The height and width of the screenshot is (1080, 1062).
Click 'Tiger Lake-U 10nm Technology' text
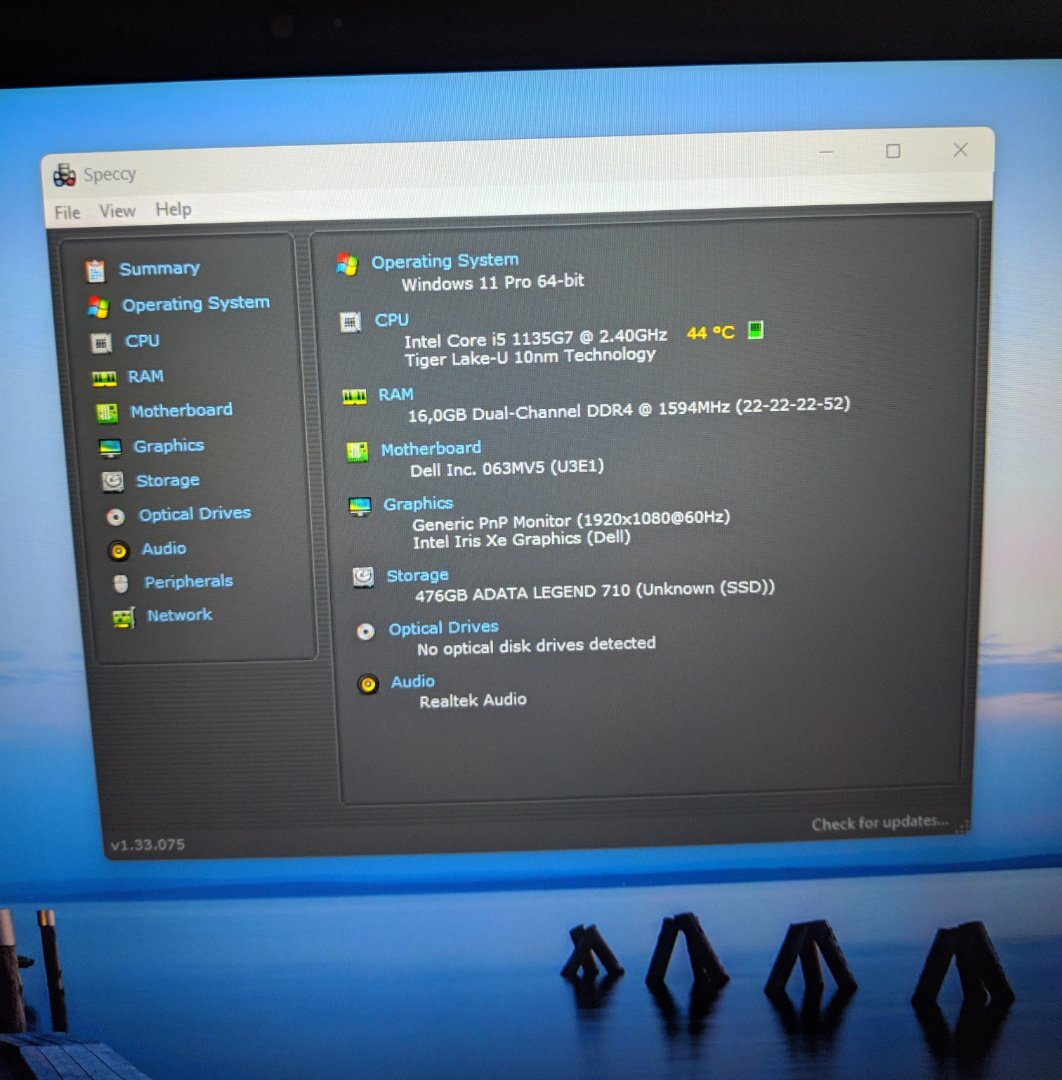point(530,357)
